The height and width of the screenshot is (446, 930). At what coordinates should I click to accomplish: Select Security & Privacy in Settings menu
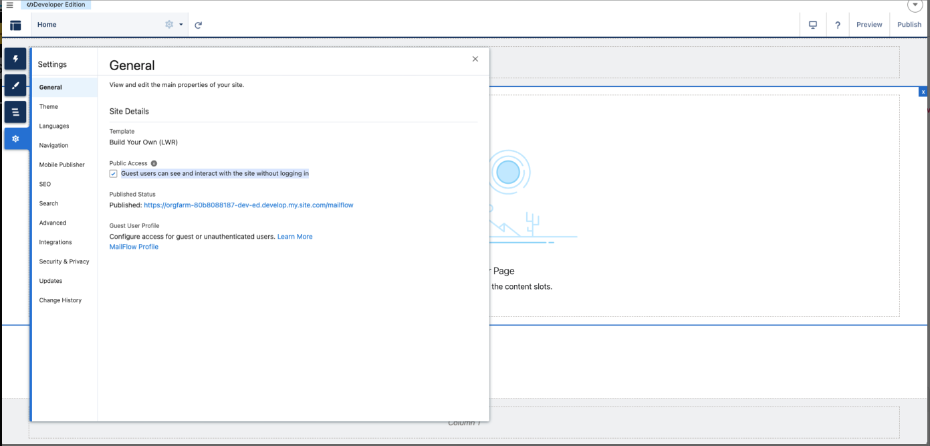[65, 262]
